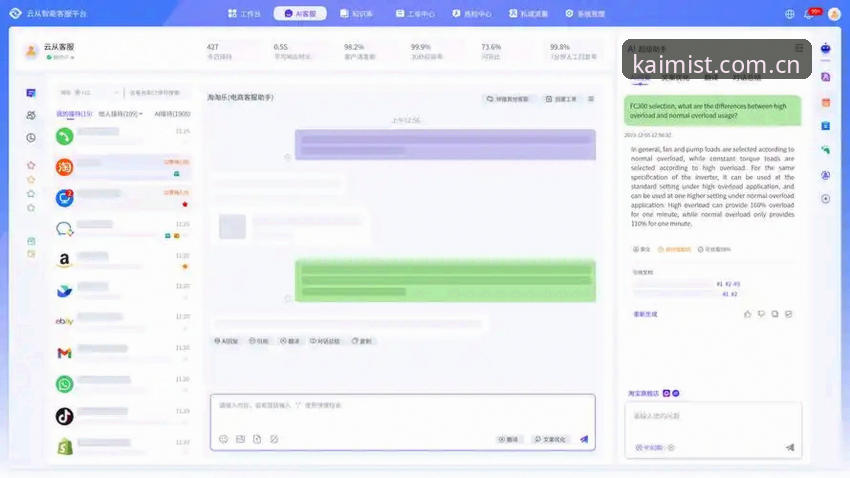Open the robot AI assistant rail icon

[x=826, y=49]
